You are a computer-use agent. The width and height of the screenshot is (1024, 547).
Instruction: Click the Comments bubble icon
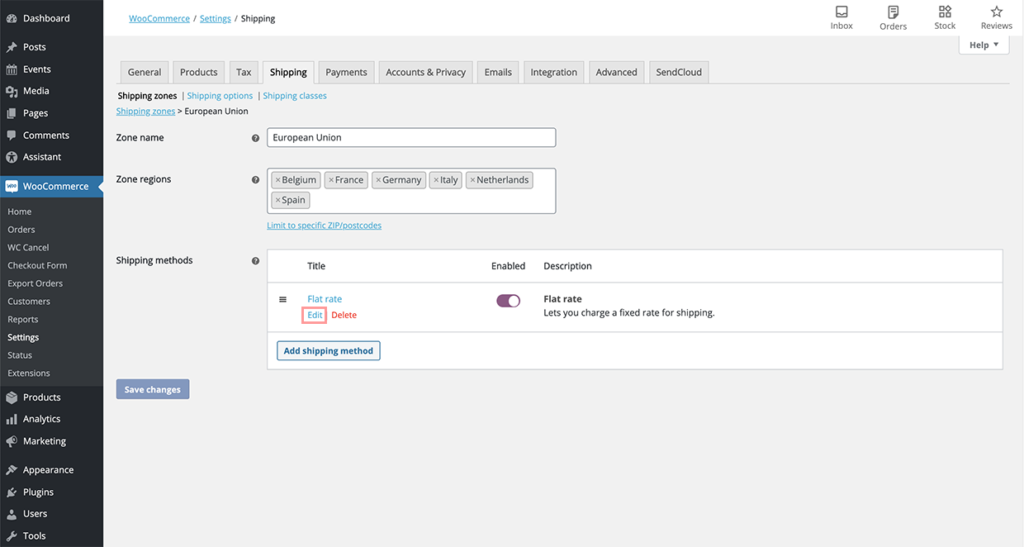click(11, 135)
